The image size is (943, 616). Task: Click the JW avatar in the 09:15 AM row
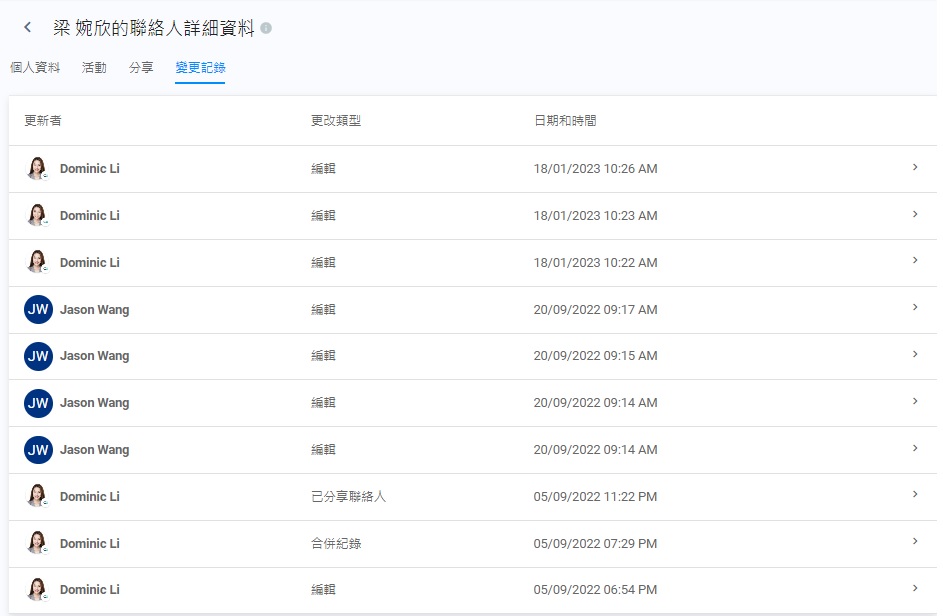tap(38, 356)
